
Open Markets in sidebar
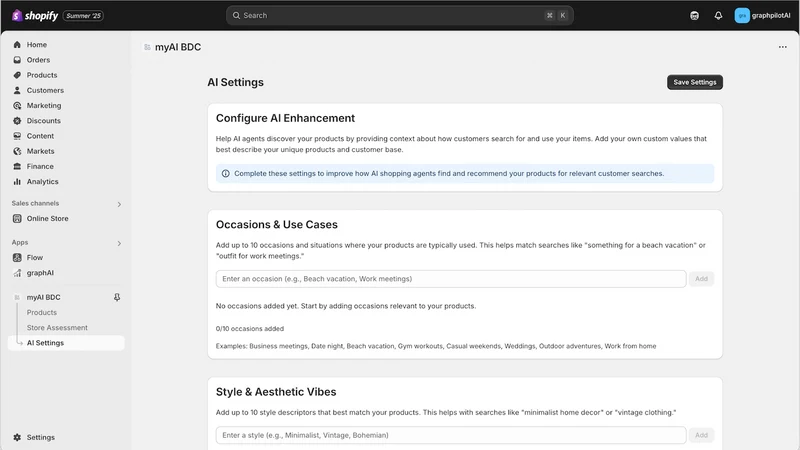click(40, 151)
